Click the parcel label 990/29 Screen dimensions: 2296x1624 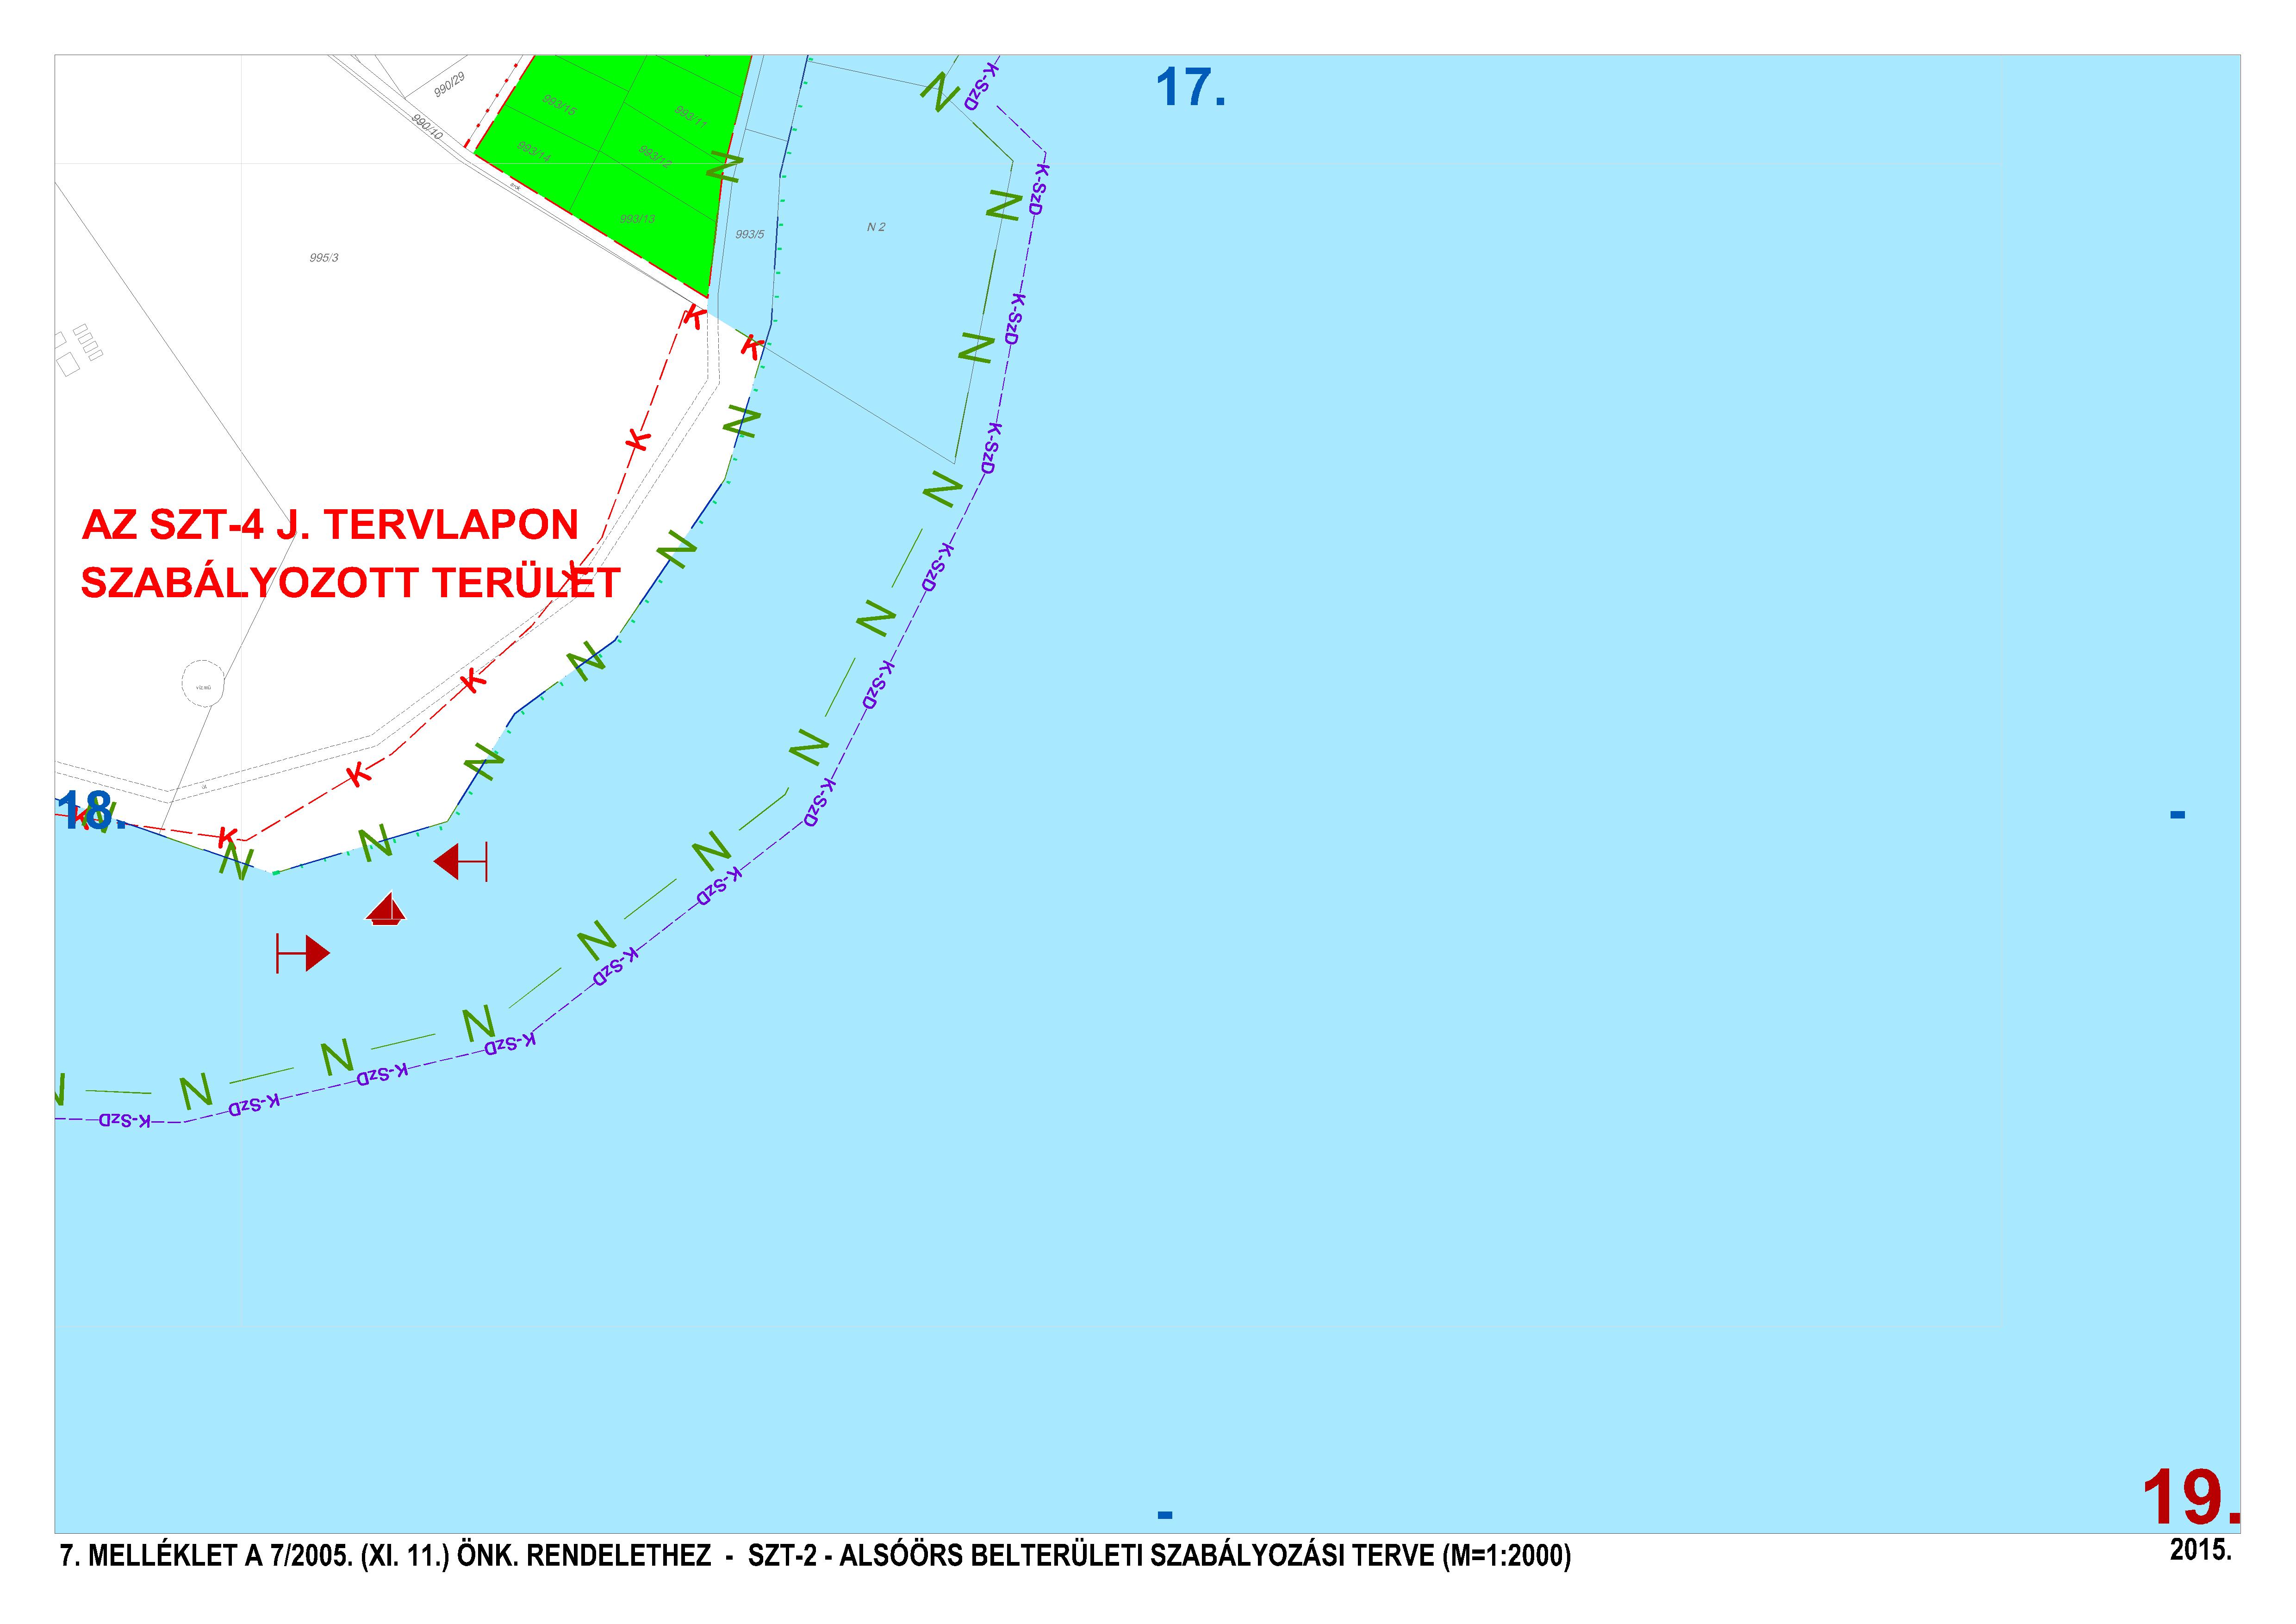449,85
